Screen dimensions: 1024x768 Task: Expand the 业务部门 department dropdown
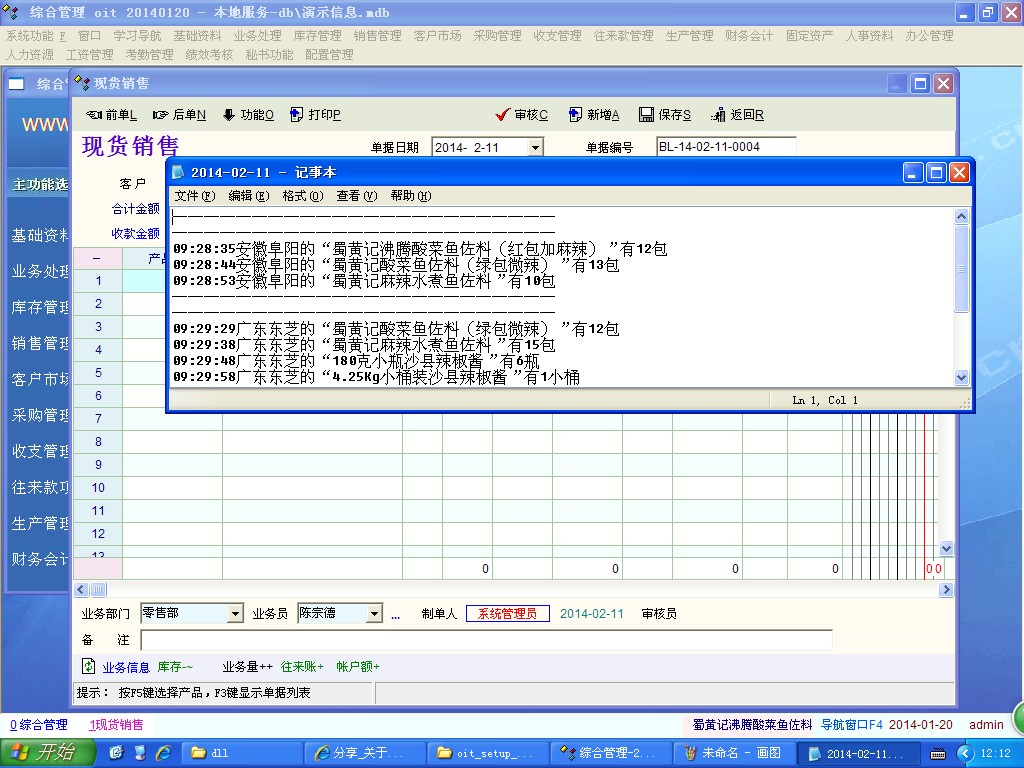(x=236, y=613)
